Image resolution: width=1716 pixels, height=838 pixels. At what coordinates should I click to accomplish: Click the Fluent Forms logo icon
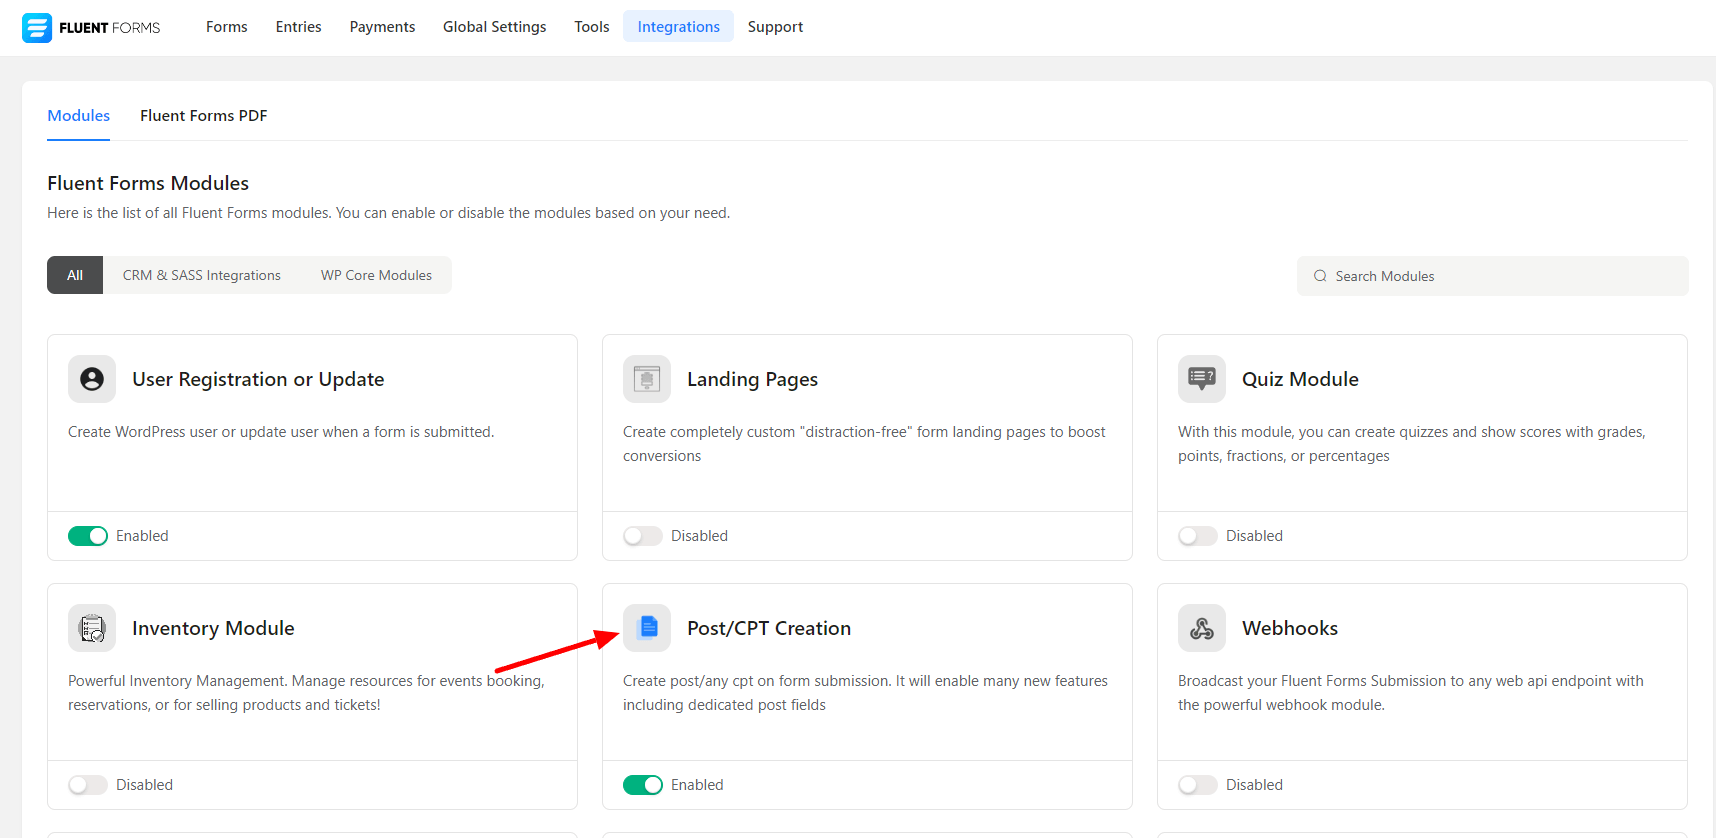(x=37, y=28)
